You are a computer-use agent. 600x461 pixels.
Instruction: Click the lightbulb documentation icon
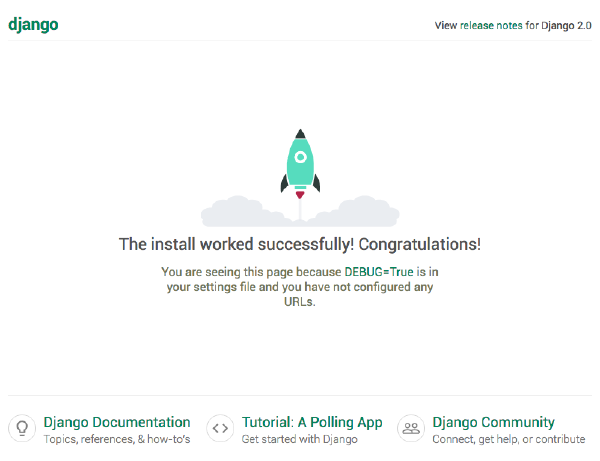point(22,428)
